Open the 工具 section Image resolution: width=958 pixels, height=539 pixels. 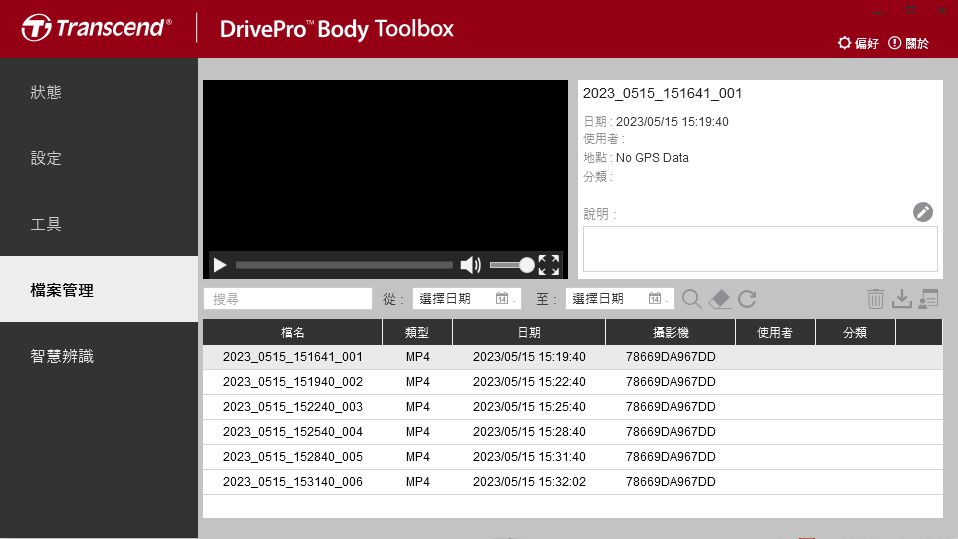[x=99, y=224]
